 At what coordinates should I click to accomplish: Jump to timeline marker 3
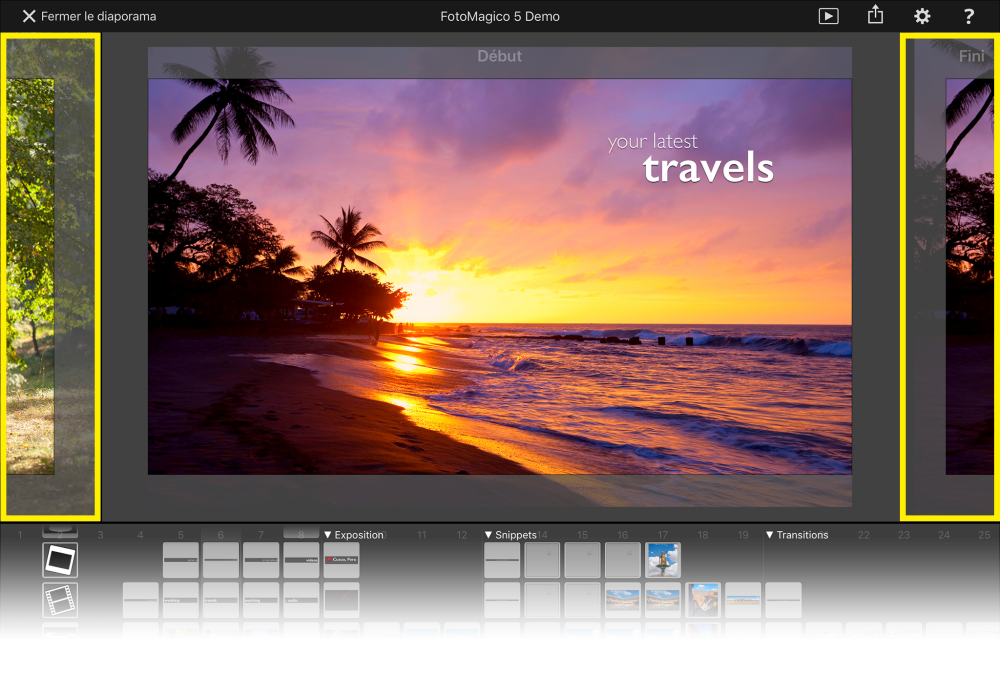point(100,535)
